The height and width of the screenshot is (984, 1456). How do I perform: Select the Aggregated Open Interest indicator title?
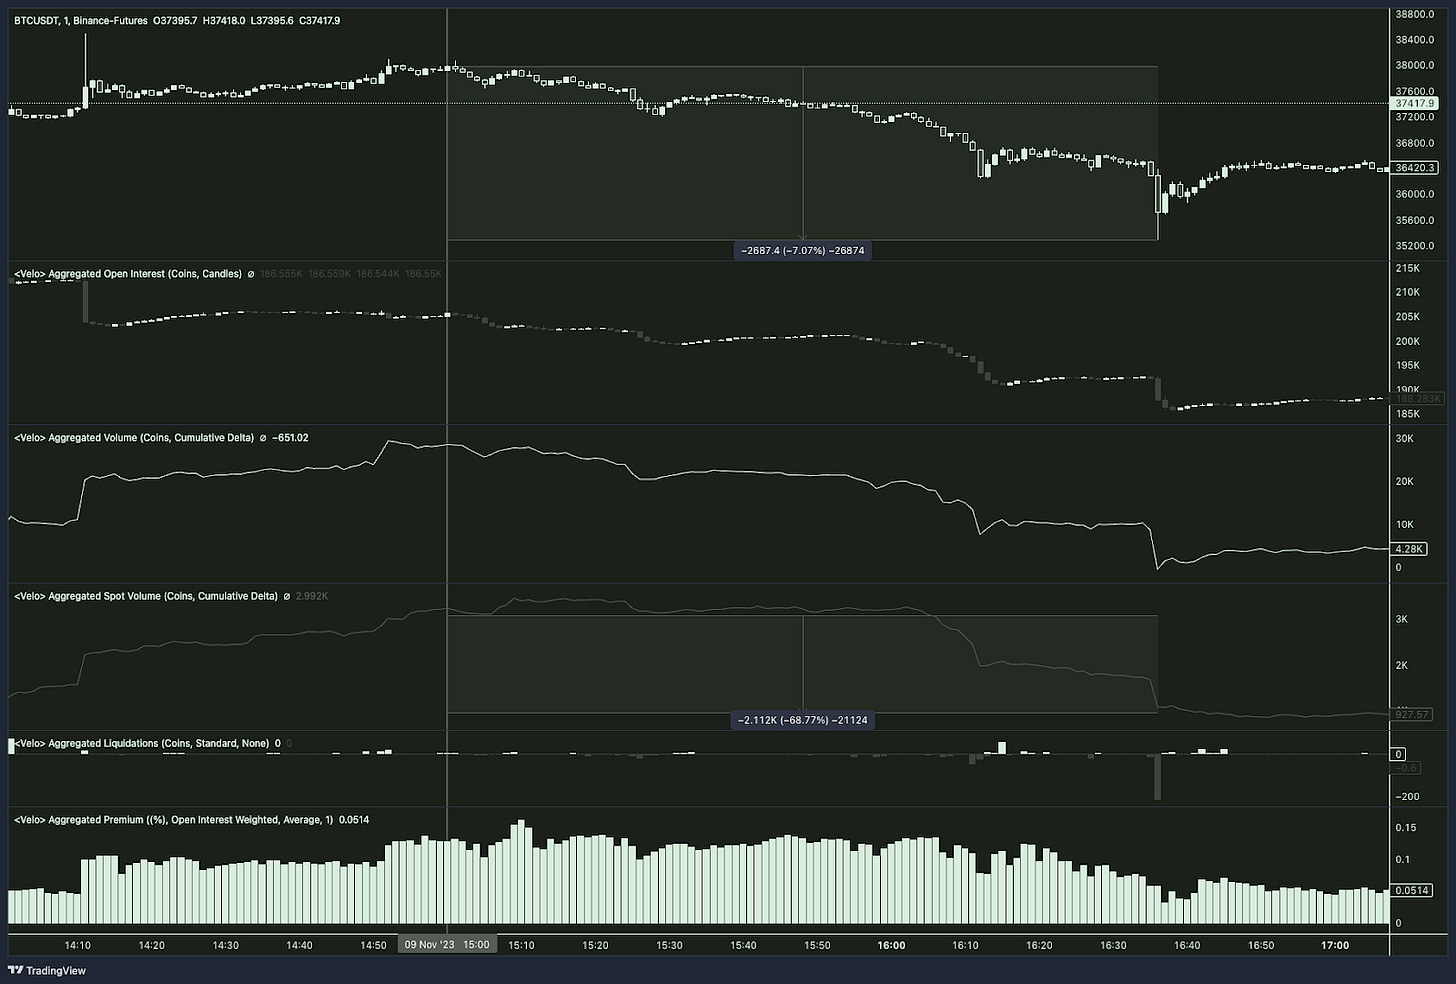(128, 274)
